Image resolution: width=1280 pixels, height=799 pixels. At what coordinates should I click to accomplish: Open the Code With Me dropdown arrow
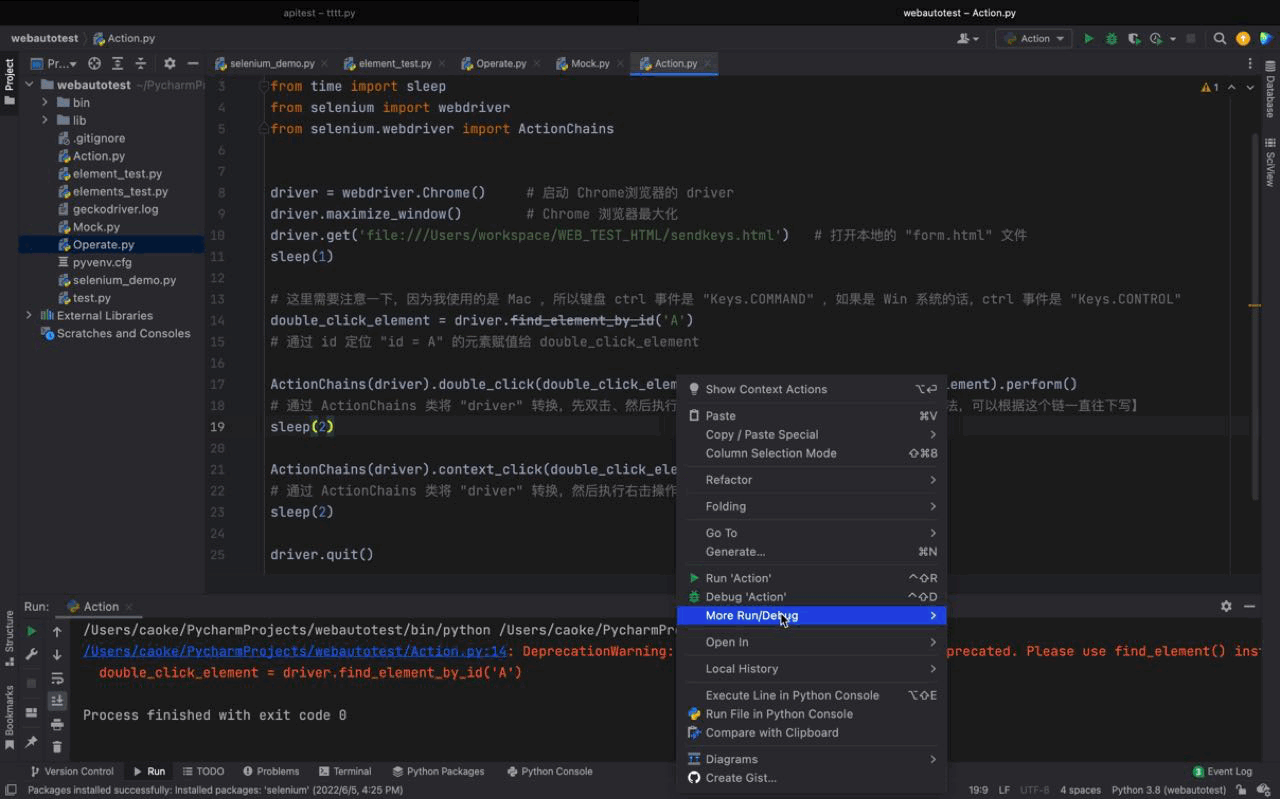(x=976, y=39)
